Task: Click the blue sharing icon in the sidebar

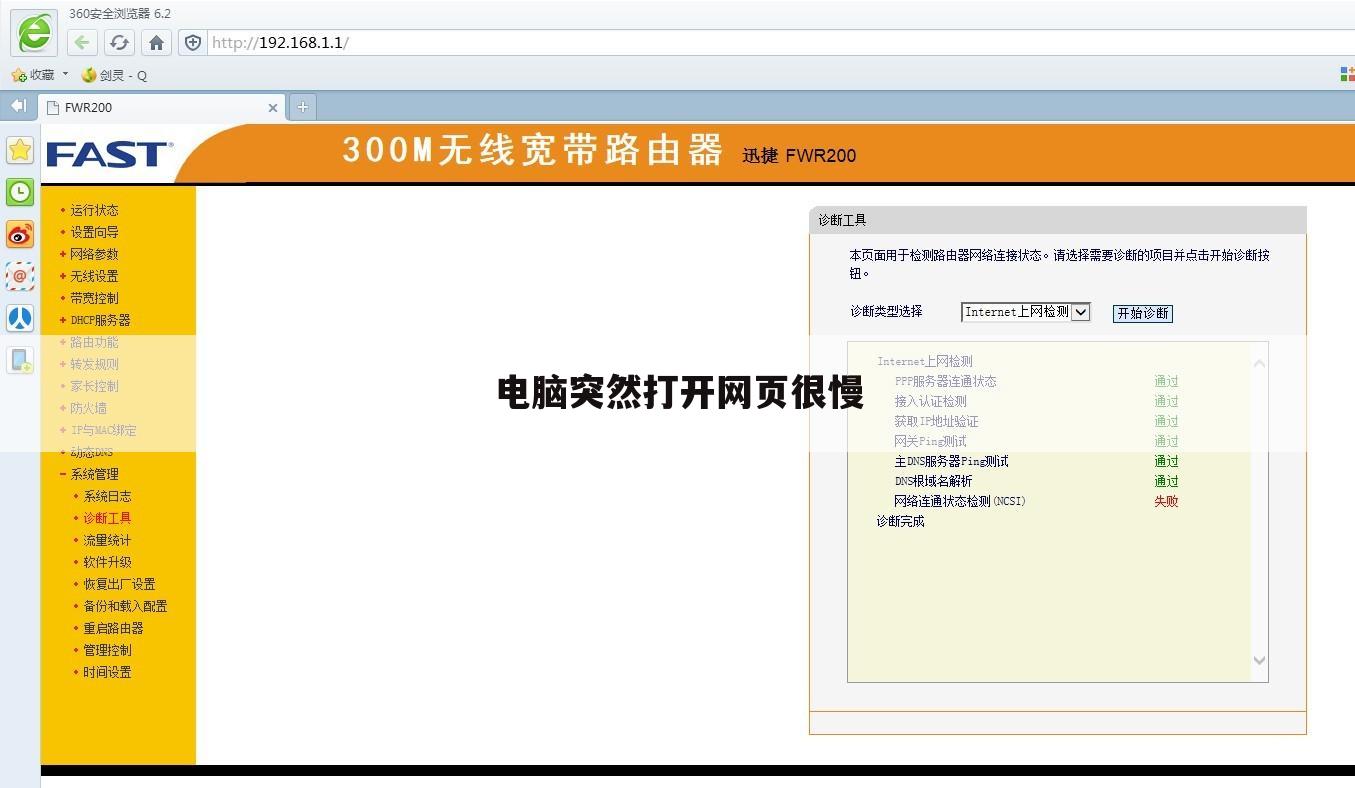Action: point(19,319)
